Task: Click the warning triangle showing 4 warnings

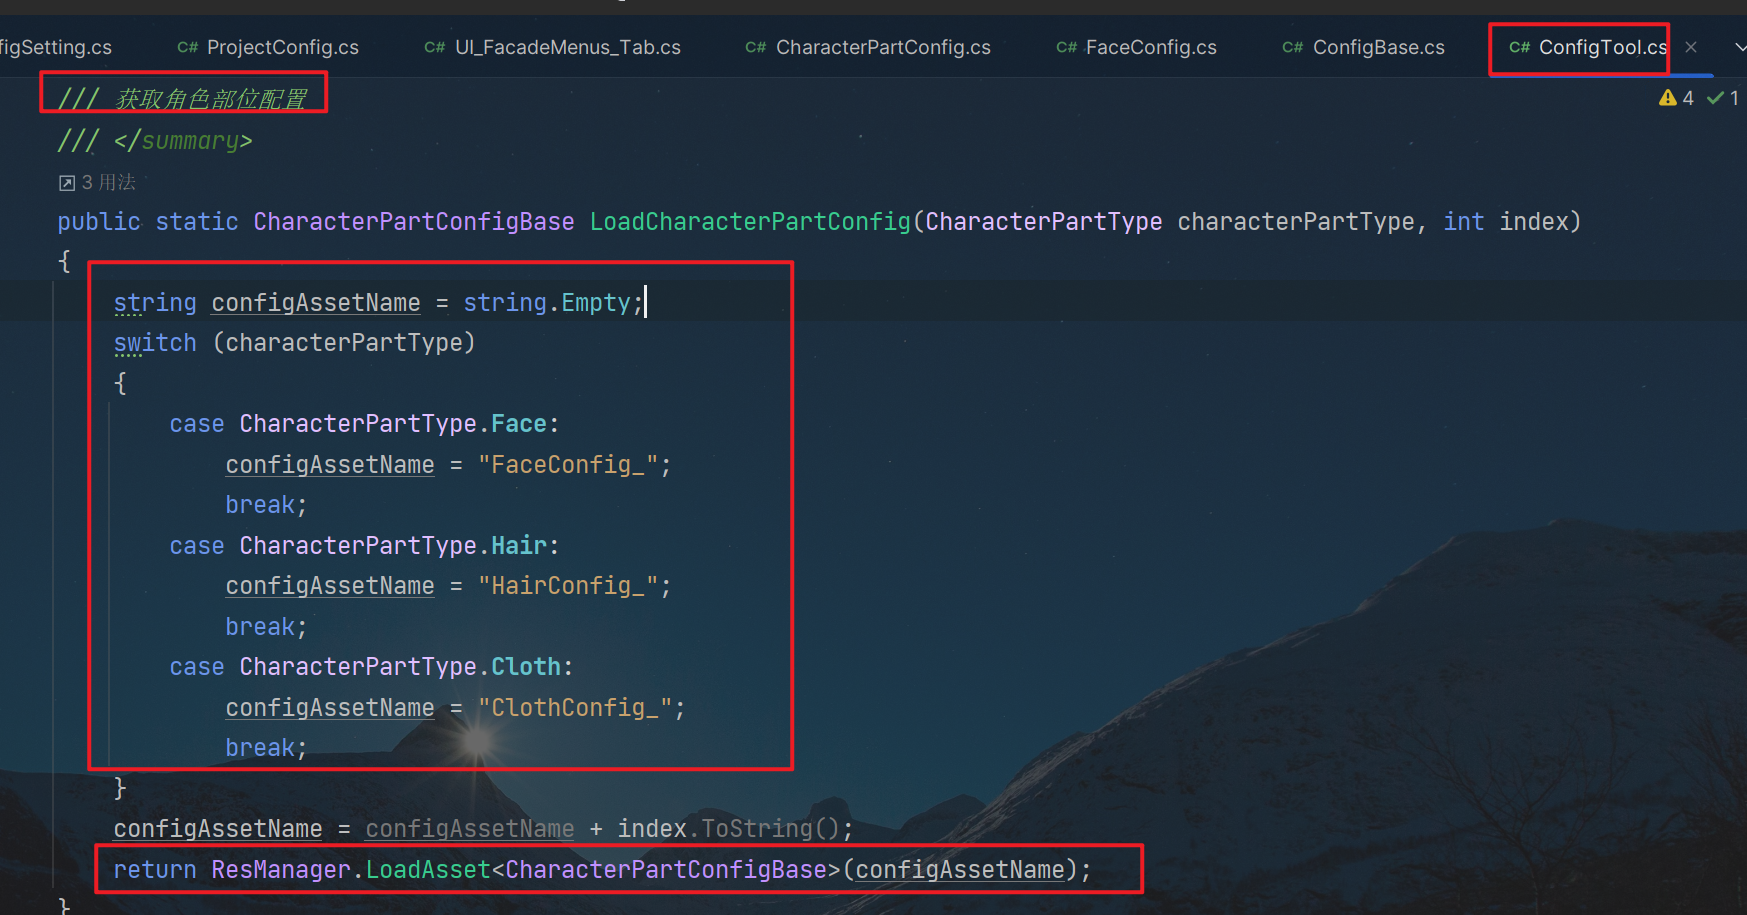Action: tap(1667, 98)
